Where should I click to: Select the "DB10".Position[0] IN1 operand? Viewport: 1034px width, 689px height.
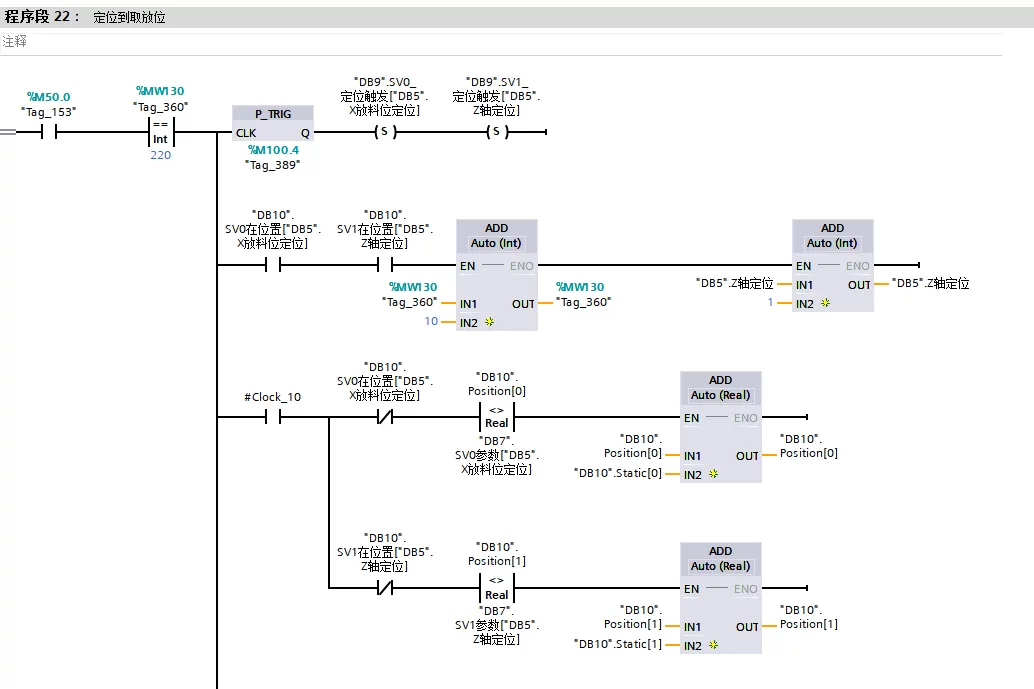coord(633,446)
